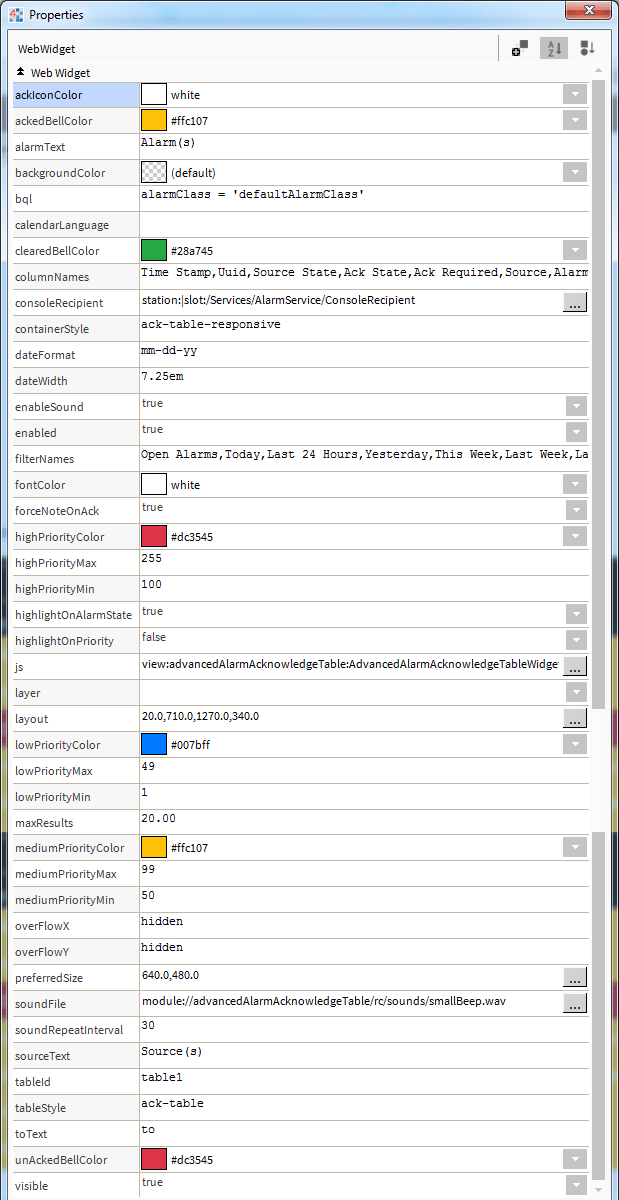Open layout editor ellipsis button
The height and width of the screenshot is (1200, 619).
click(575, 718)
